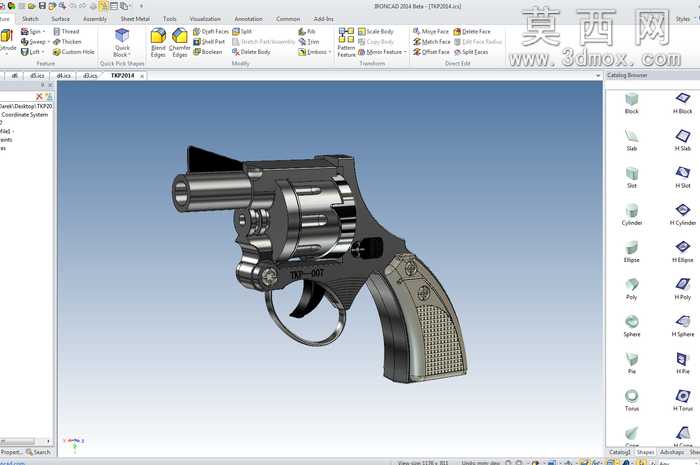This screenshot has width=700, height=465.
Task: Select the H Block shape in catalog
Action: 683,103
